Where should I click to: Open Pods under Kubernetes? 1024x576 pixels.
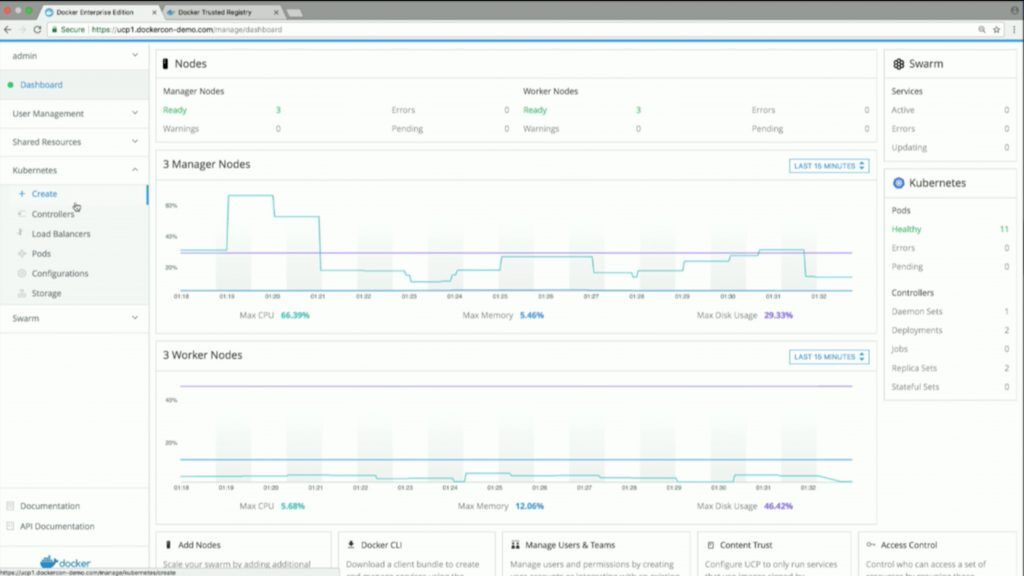(x=41, y=253)
